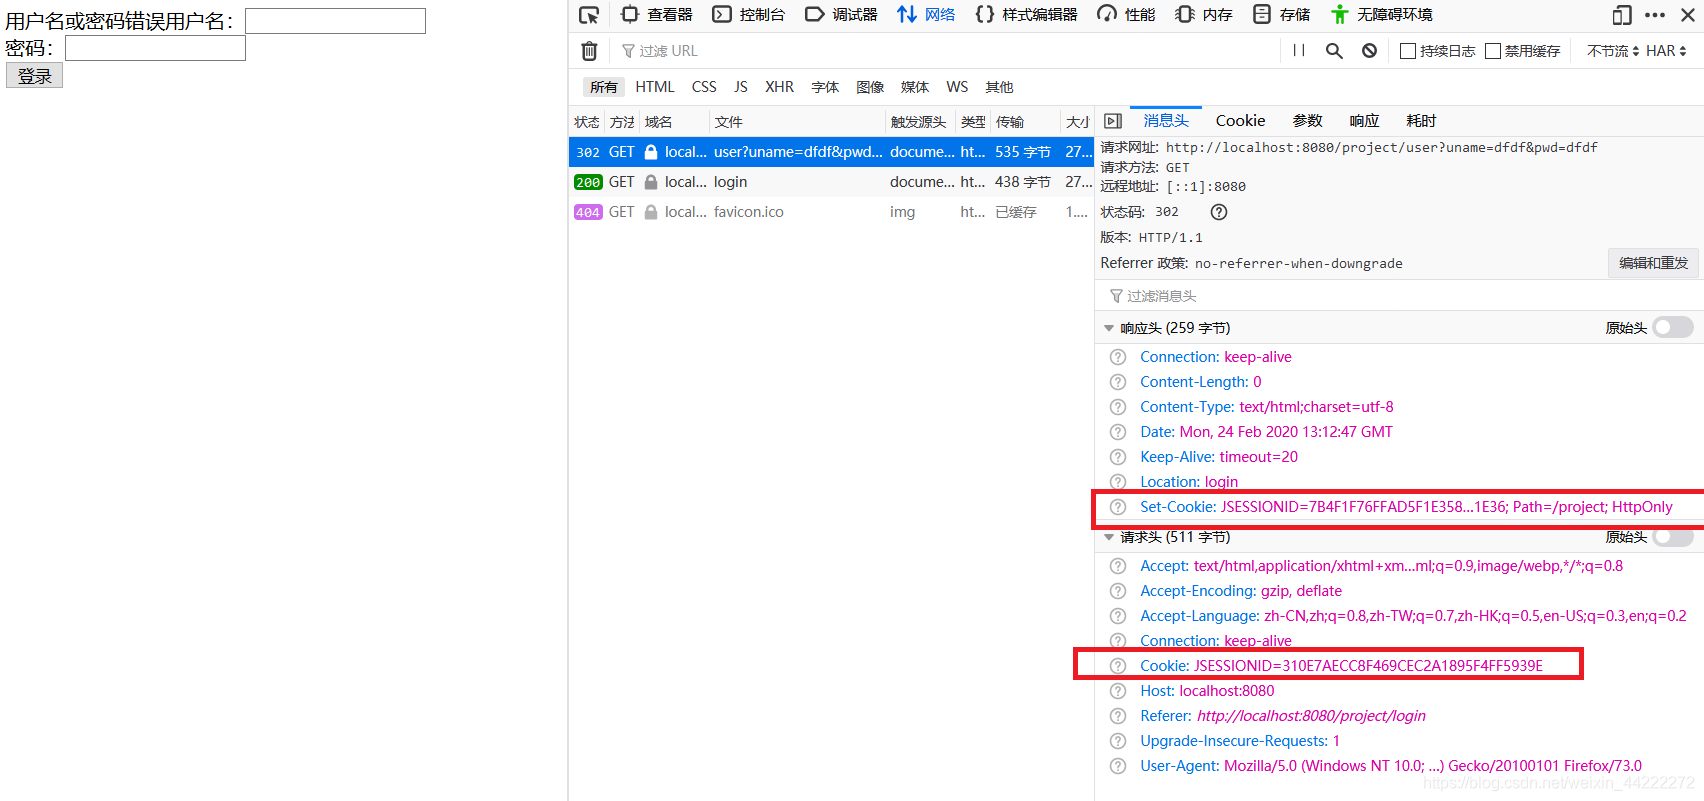Viewport: 1704px width, 801px height.
Task: Open the 不节流 throttling dropdown
Action: (1612, 51)
